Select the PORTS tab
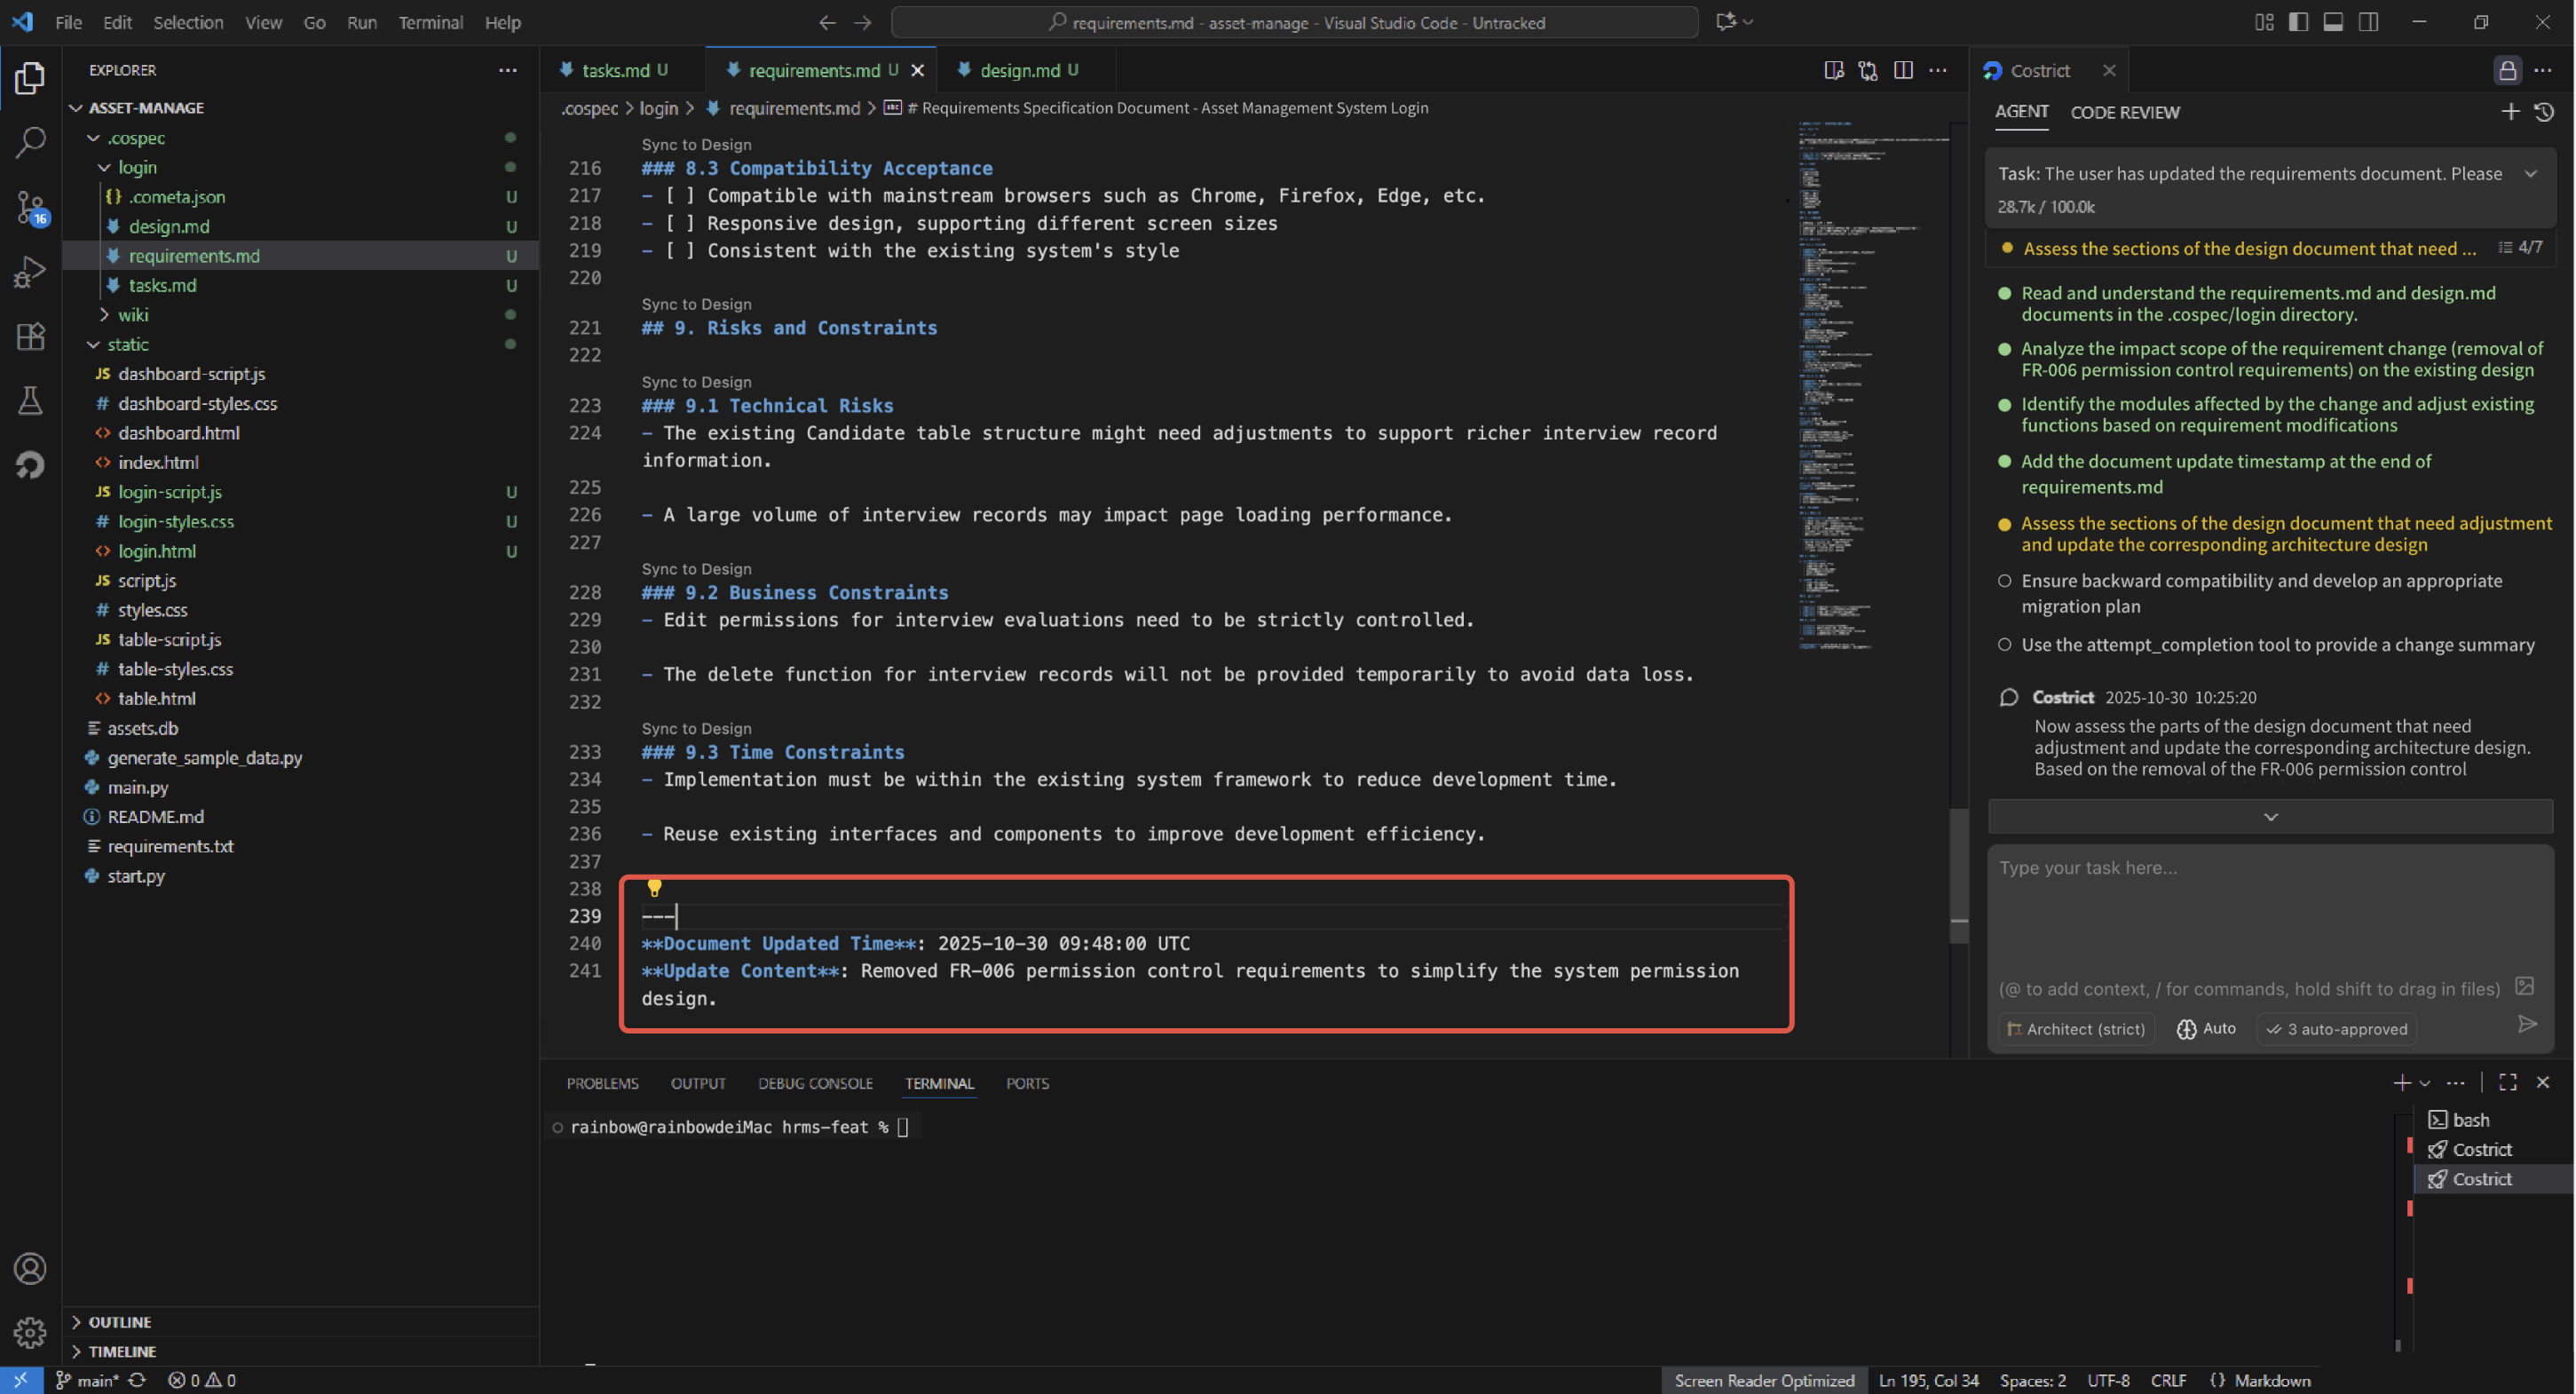 click(x=1027, y=1083)
